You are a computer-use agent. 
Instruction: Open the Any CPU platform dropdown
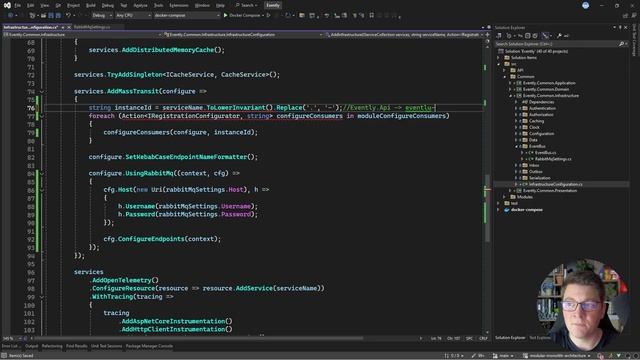click(x=133, y=16)
